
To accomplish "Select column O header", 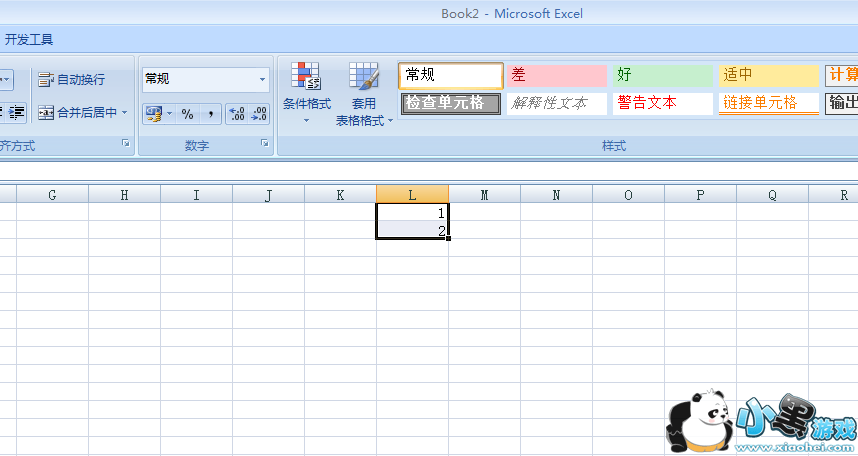I will click(x=628, y=194).
